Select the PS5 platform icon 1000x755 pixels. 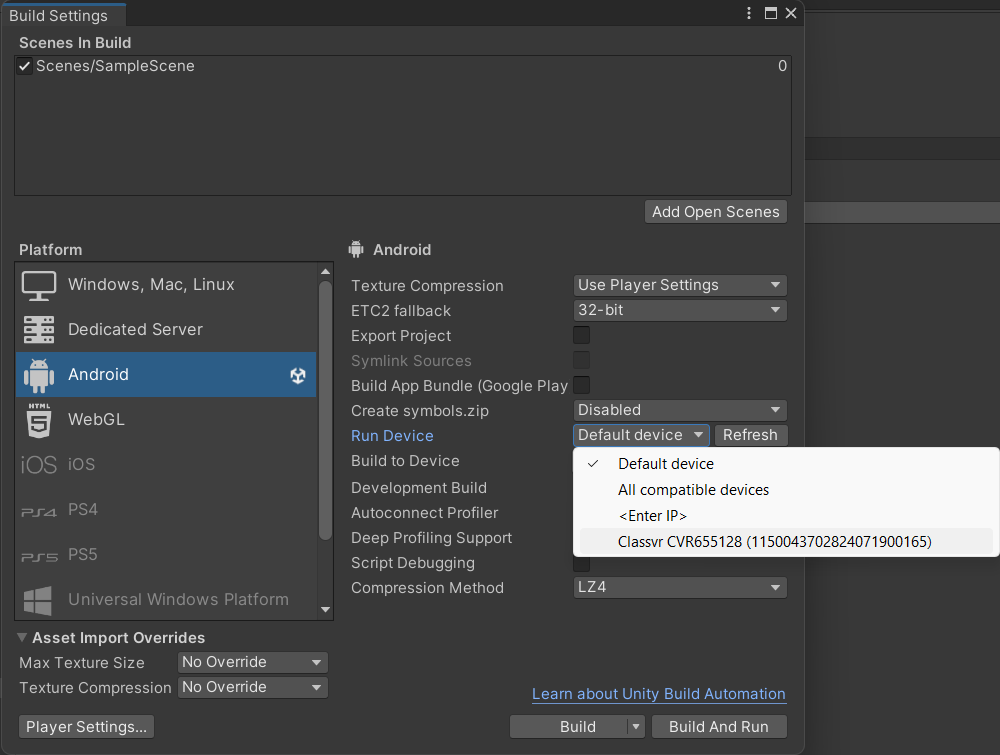[x=39, y=556]
